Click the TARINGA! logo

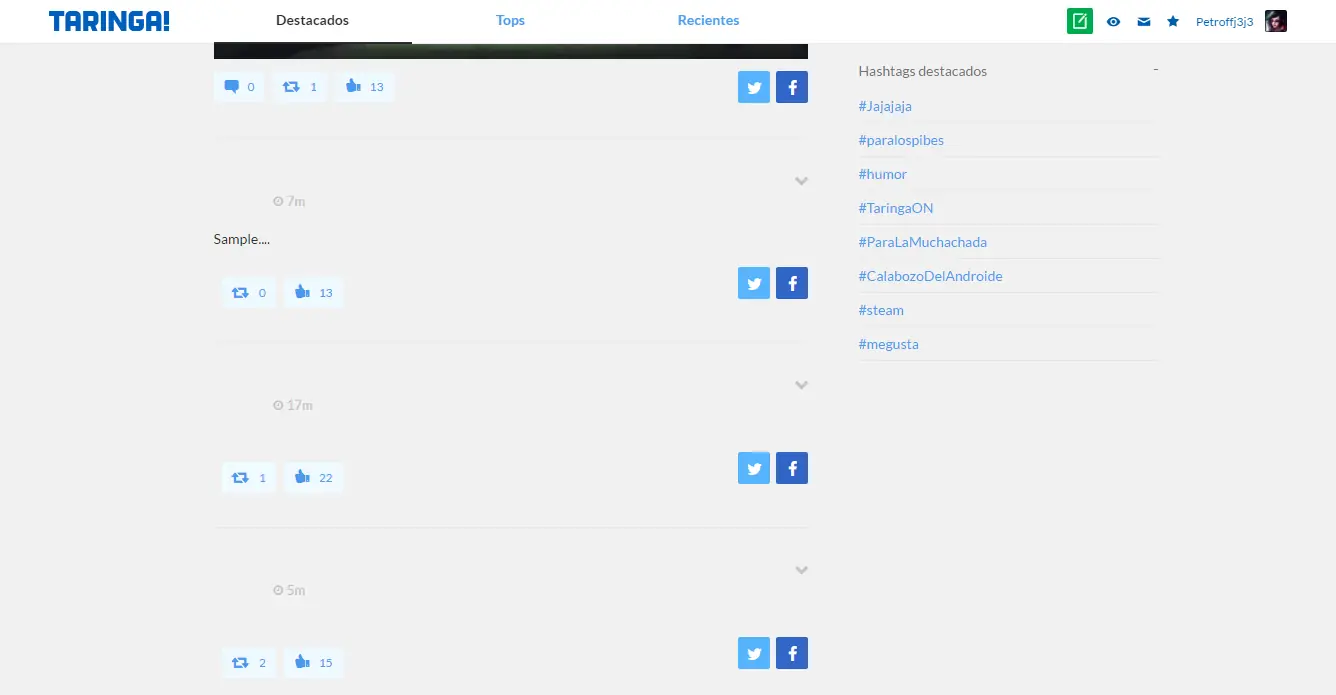click(x=109, y=21)
